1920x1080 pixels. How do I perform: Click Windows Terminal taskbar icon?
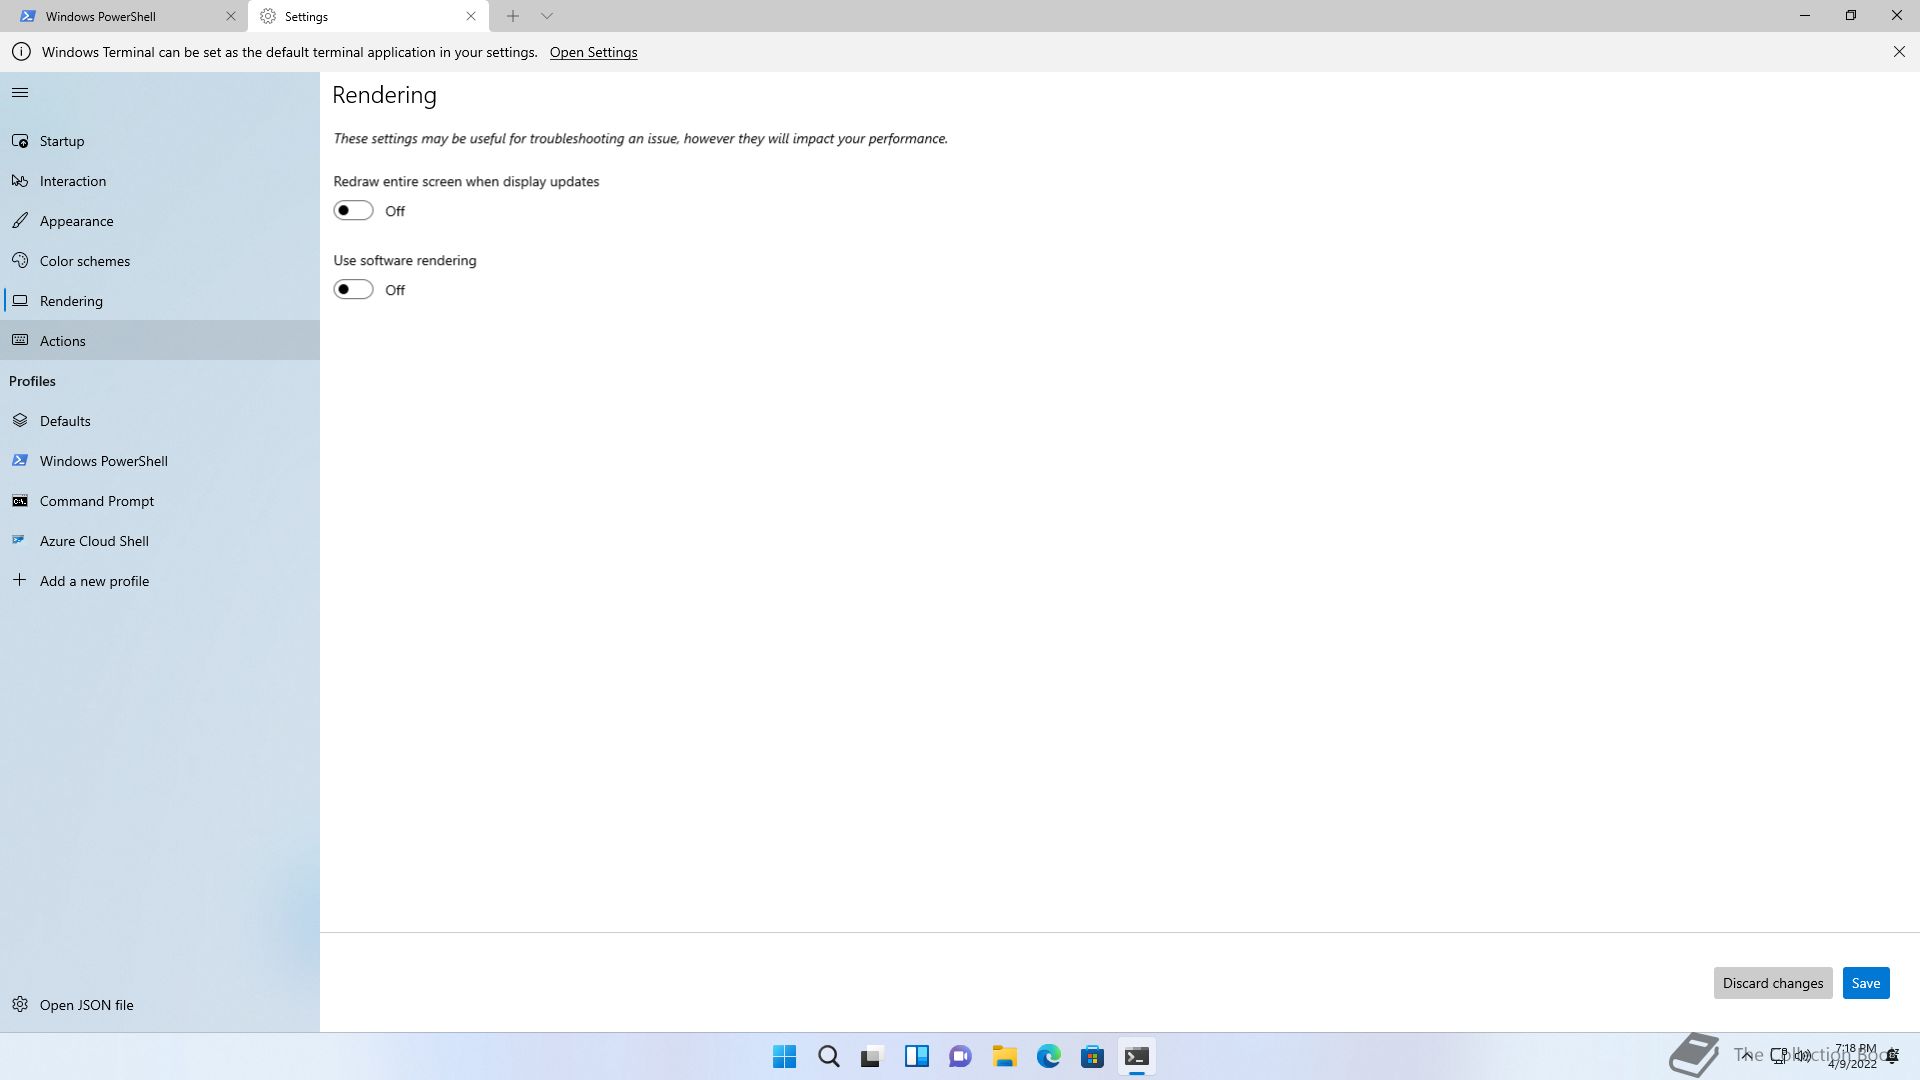tap(1137, 1056)
